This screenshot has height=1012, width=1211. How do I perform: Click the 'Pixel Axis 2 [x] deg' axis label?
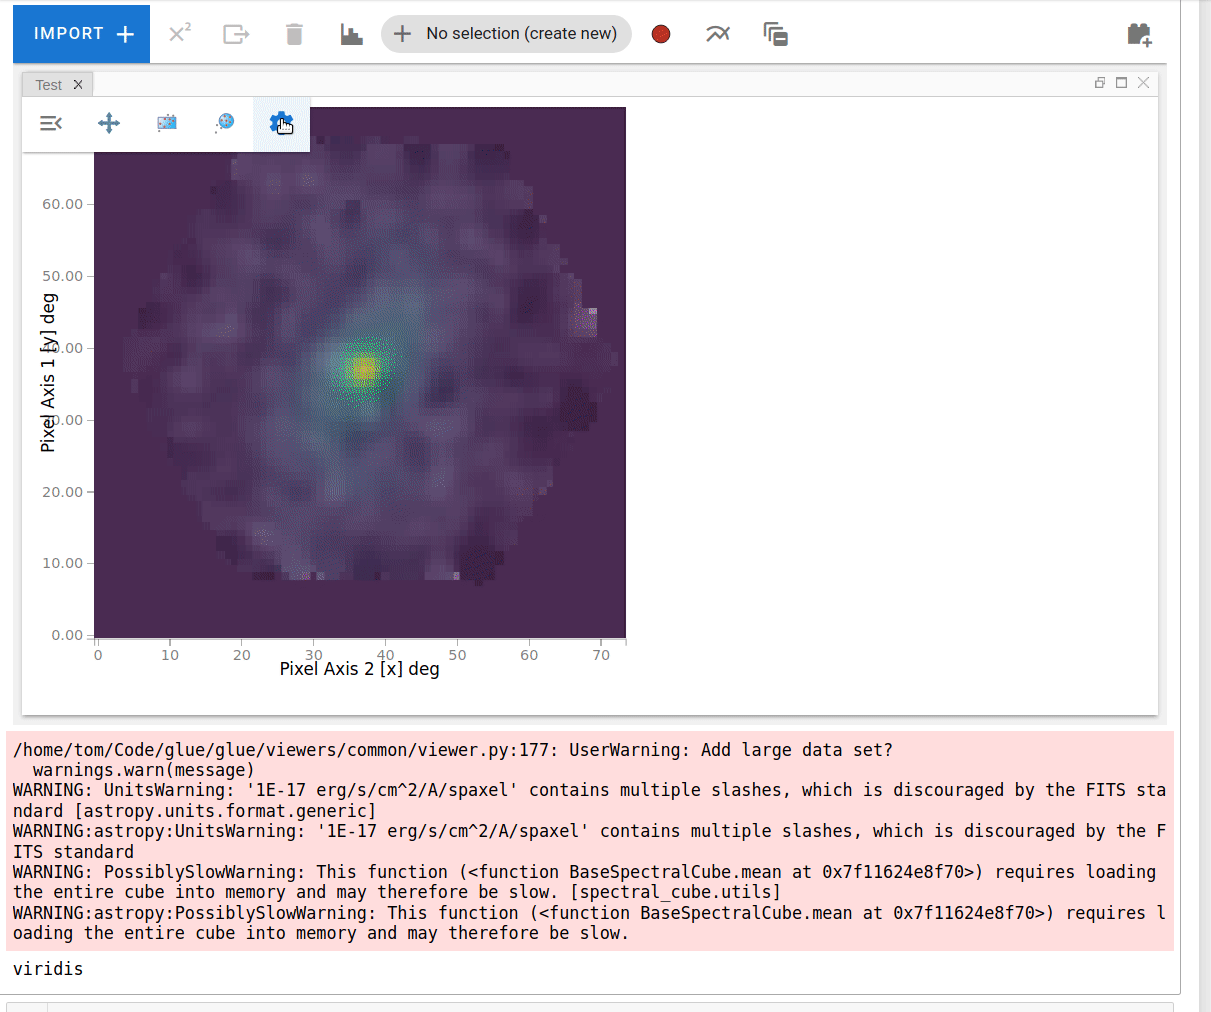tap(359, 669)
